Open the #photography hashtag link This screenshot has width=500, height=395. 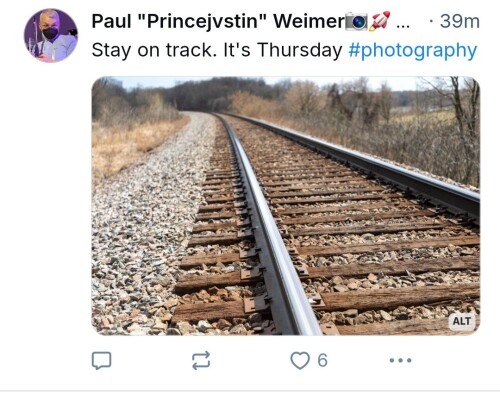click(413, 51)
